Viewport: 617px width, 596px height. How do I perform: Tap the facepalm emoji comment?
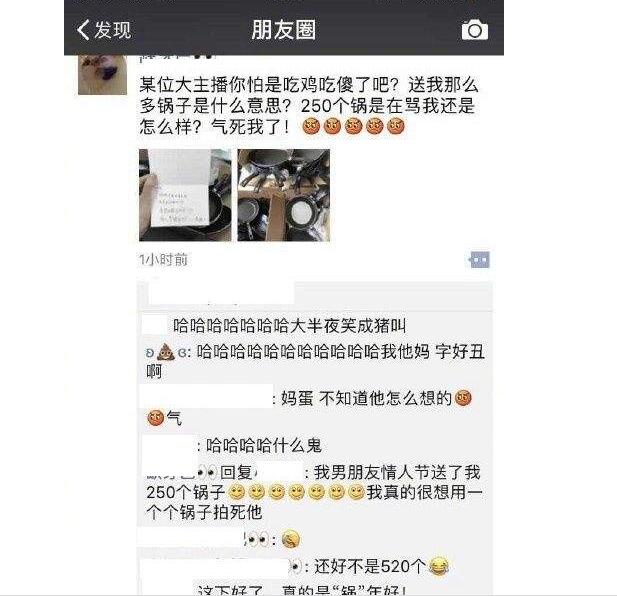[x=290, y=539]
